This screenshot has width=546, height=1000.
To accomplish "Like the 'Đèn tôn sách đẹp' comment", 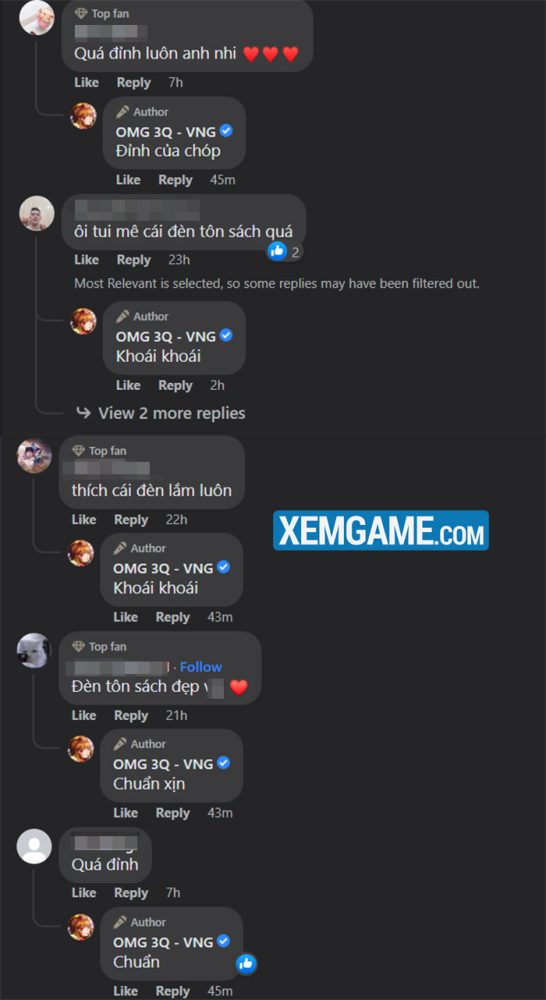I will [84, 715].
